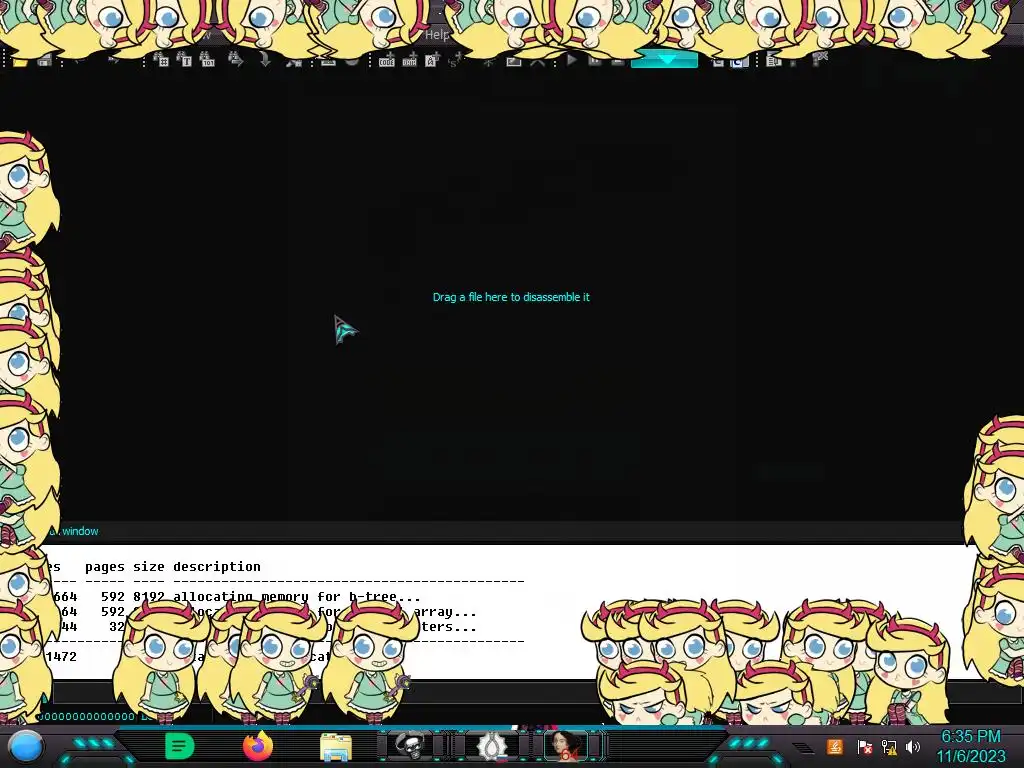Open the cyan debugger selection dropdown

click(664, 60)
